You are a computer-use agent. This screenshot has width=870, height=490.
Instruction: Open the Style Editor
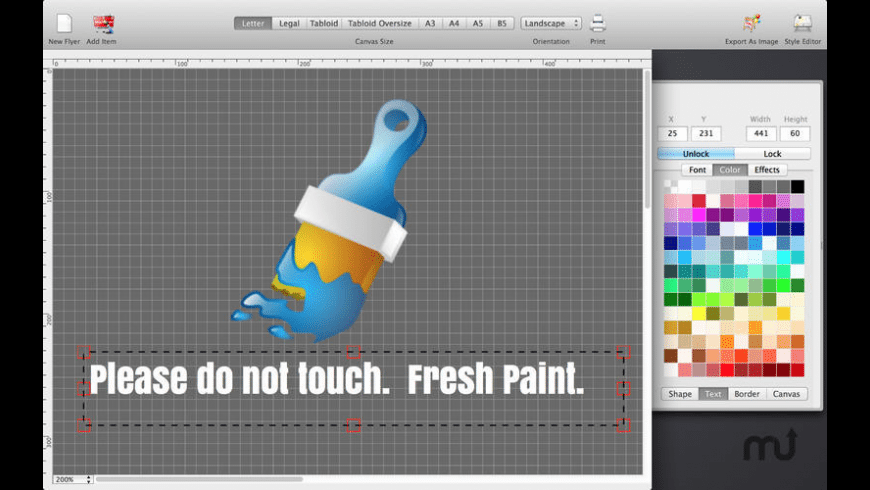click(x=802, y=23)
